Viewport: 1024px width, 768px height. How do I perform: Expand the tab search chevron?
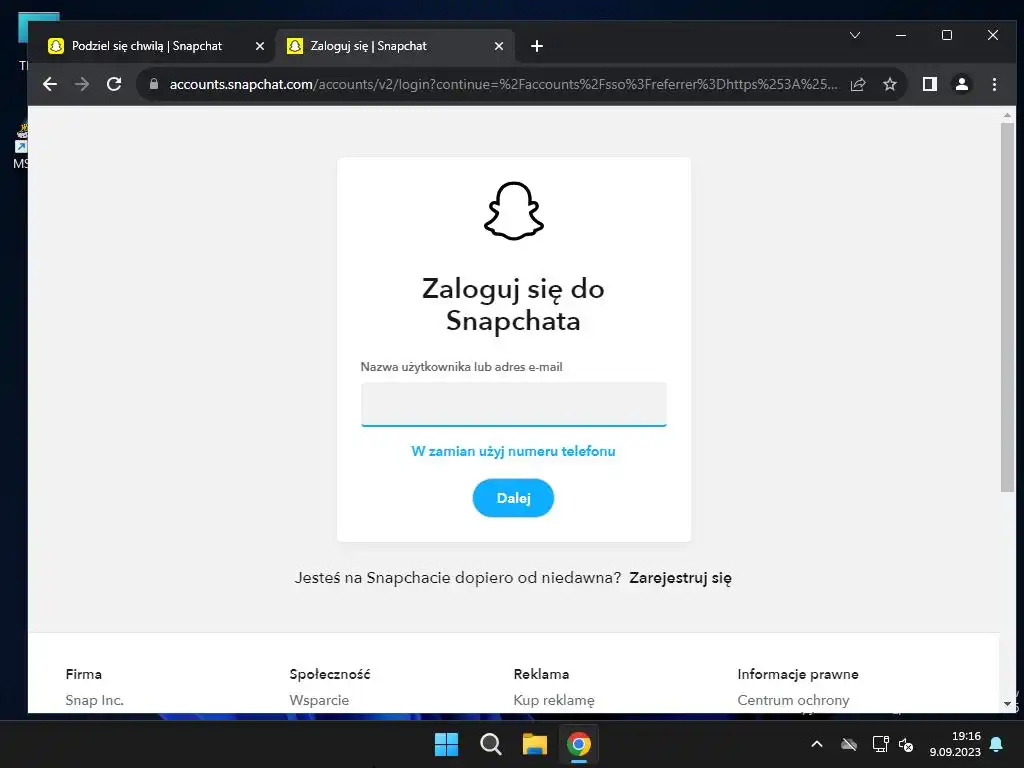(x=855, y=35)
